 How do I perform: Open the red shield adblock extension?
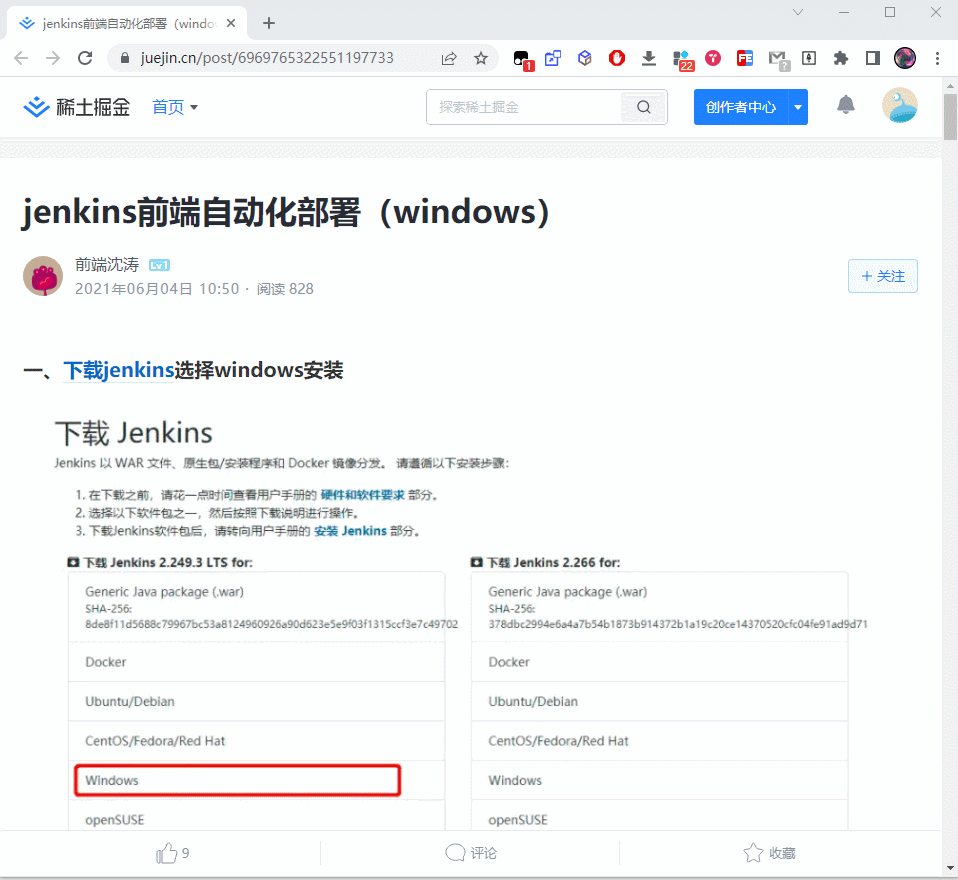pyautogui.click(x=616, y=58)
